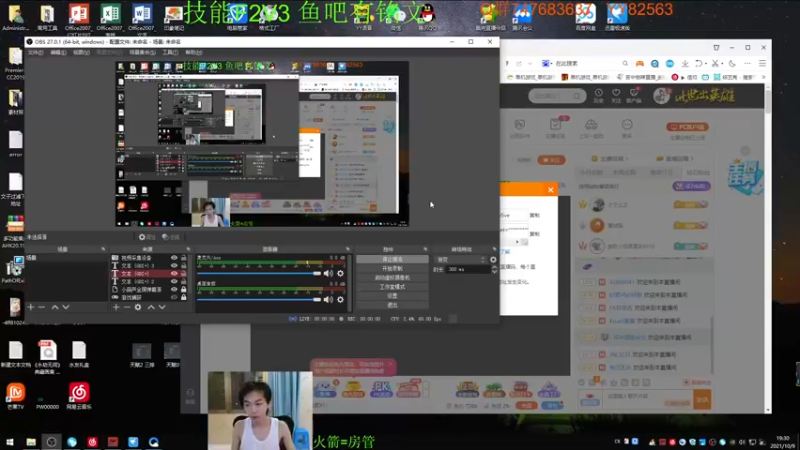Open the three-dot more menu in the browser toolbar
This screenshot has width=800, height=450.
pos(747,63)
